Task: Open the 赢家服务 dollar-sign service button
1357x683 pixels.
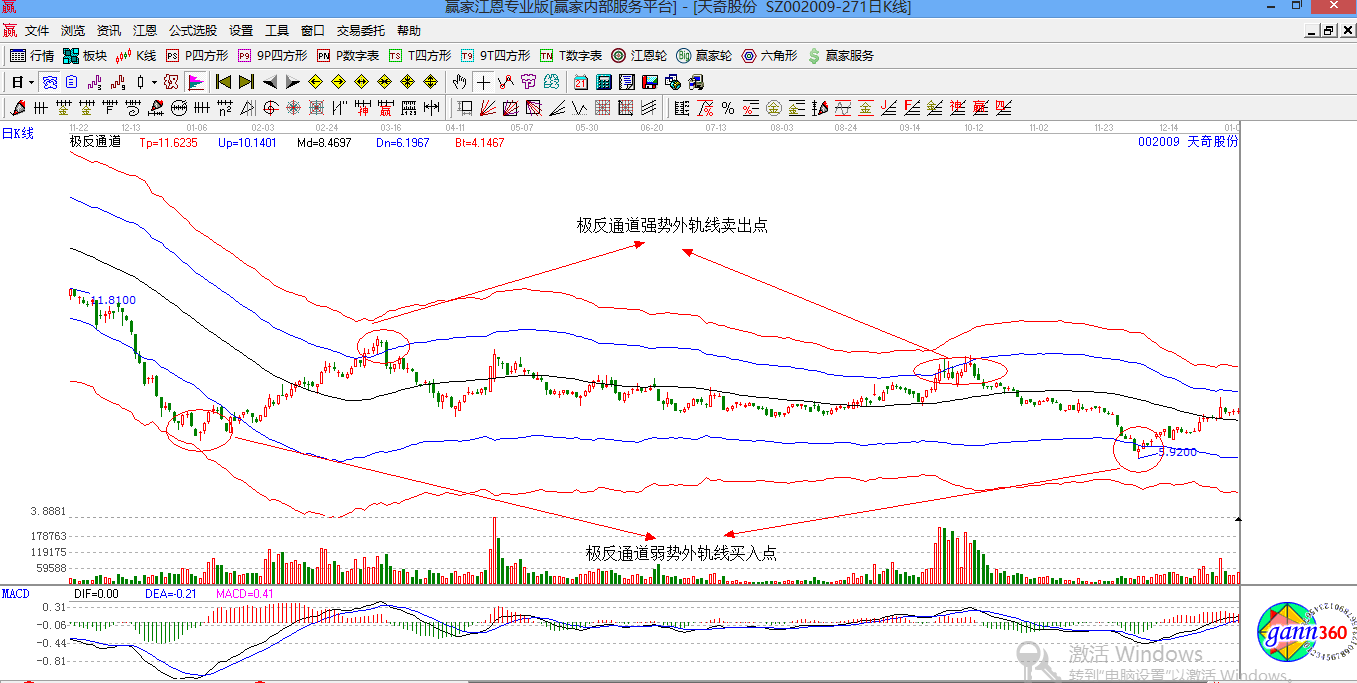Action: (840, 56)
